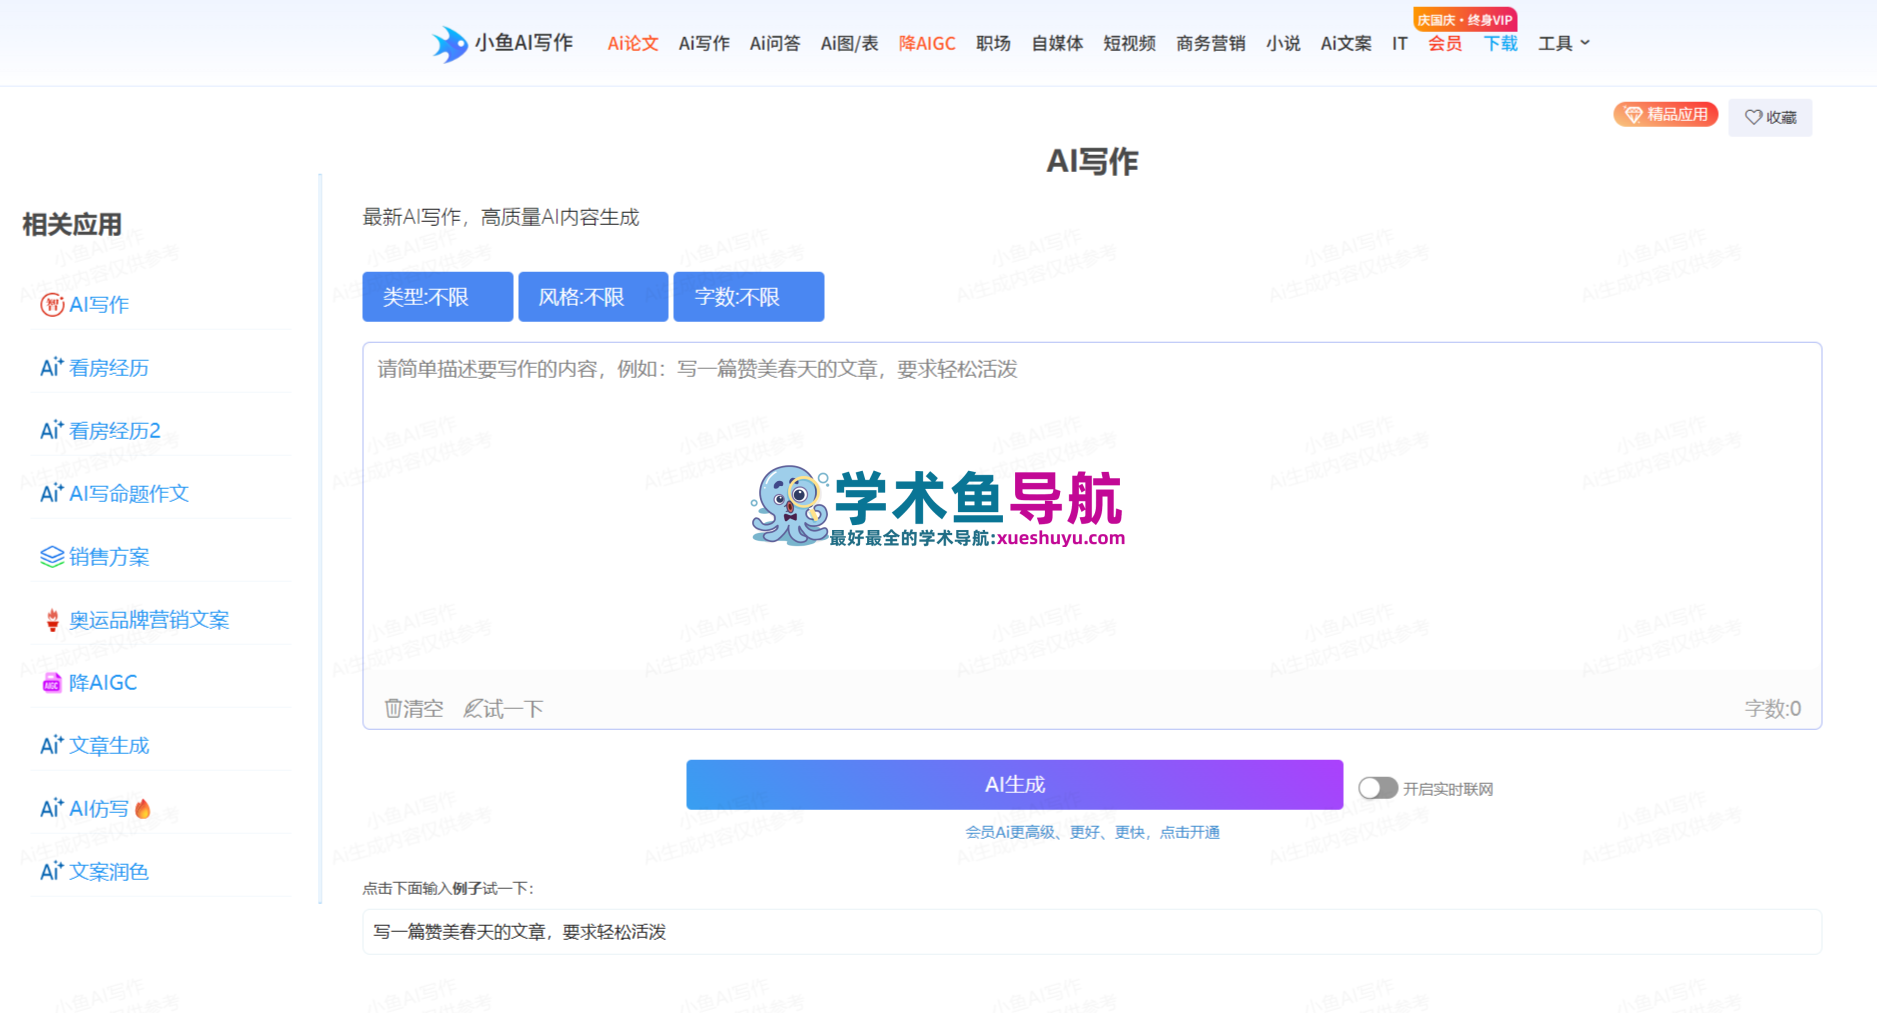Open the Ai写作 navigation tab

(704, 43)
